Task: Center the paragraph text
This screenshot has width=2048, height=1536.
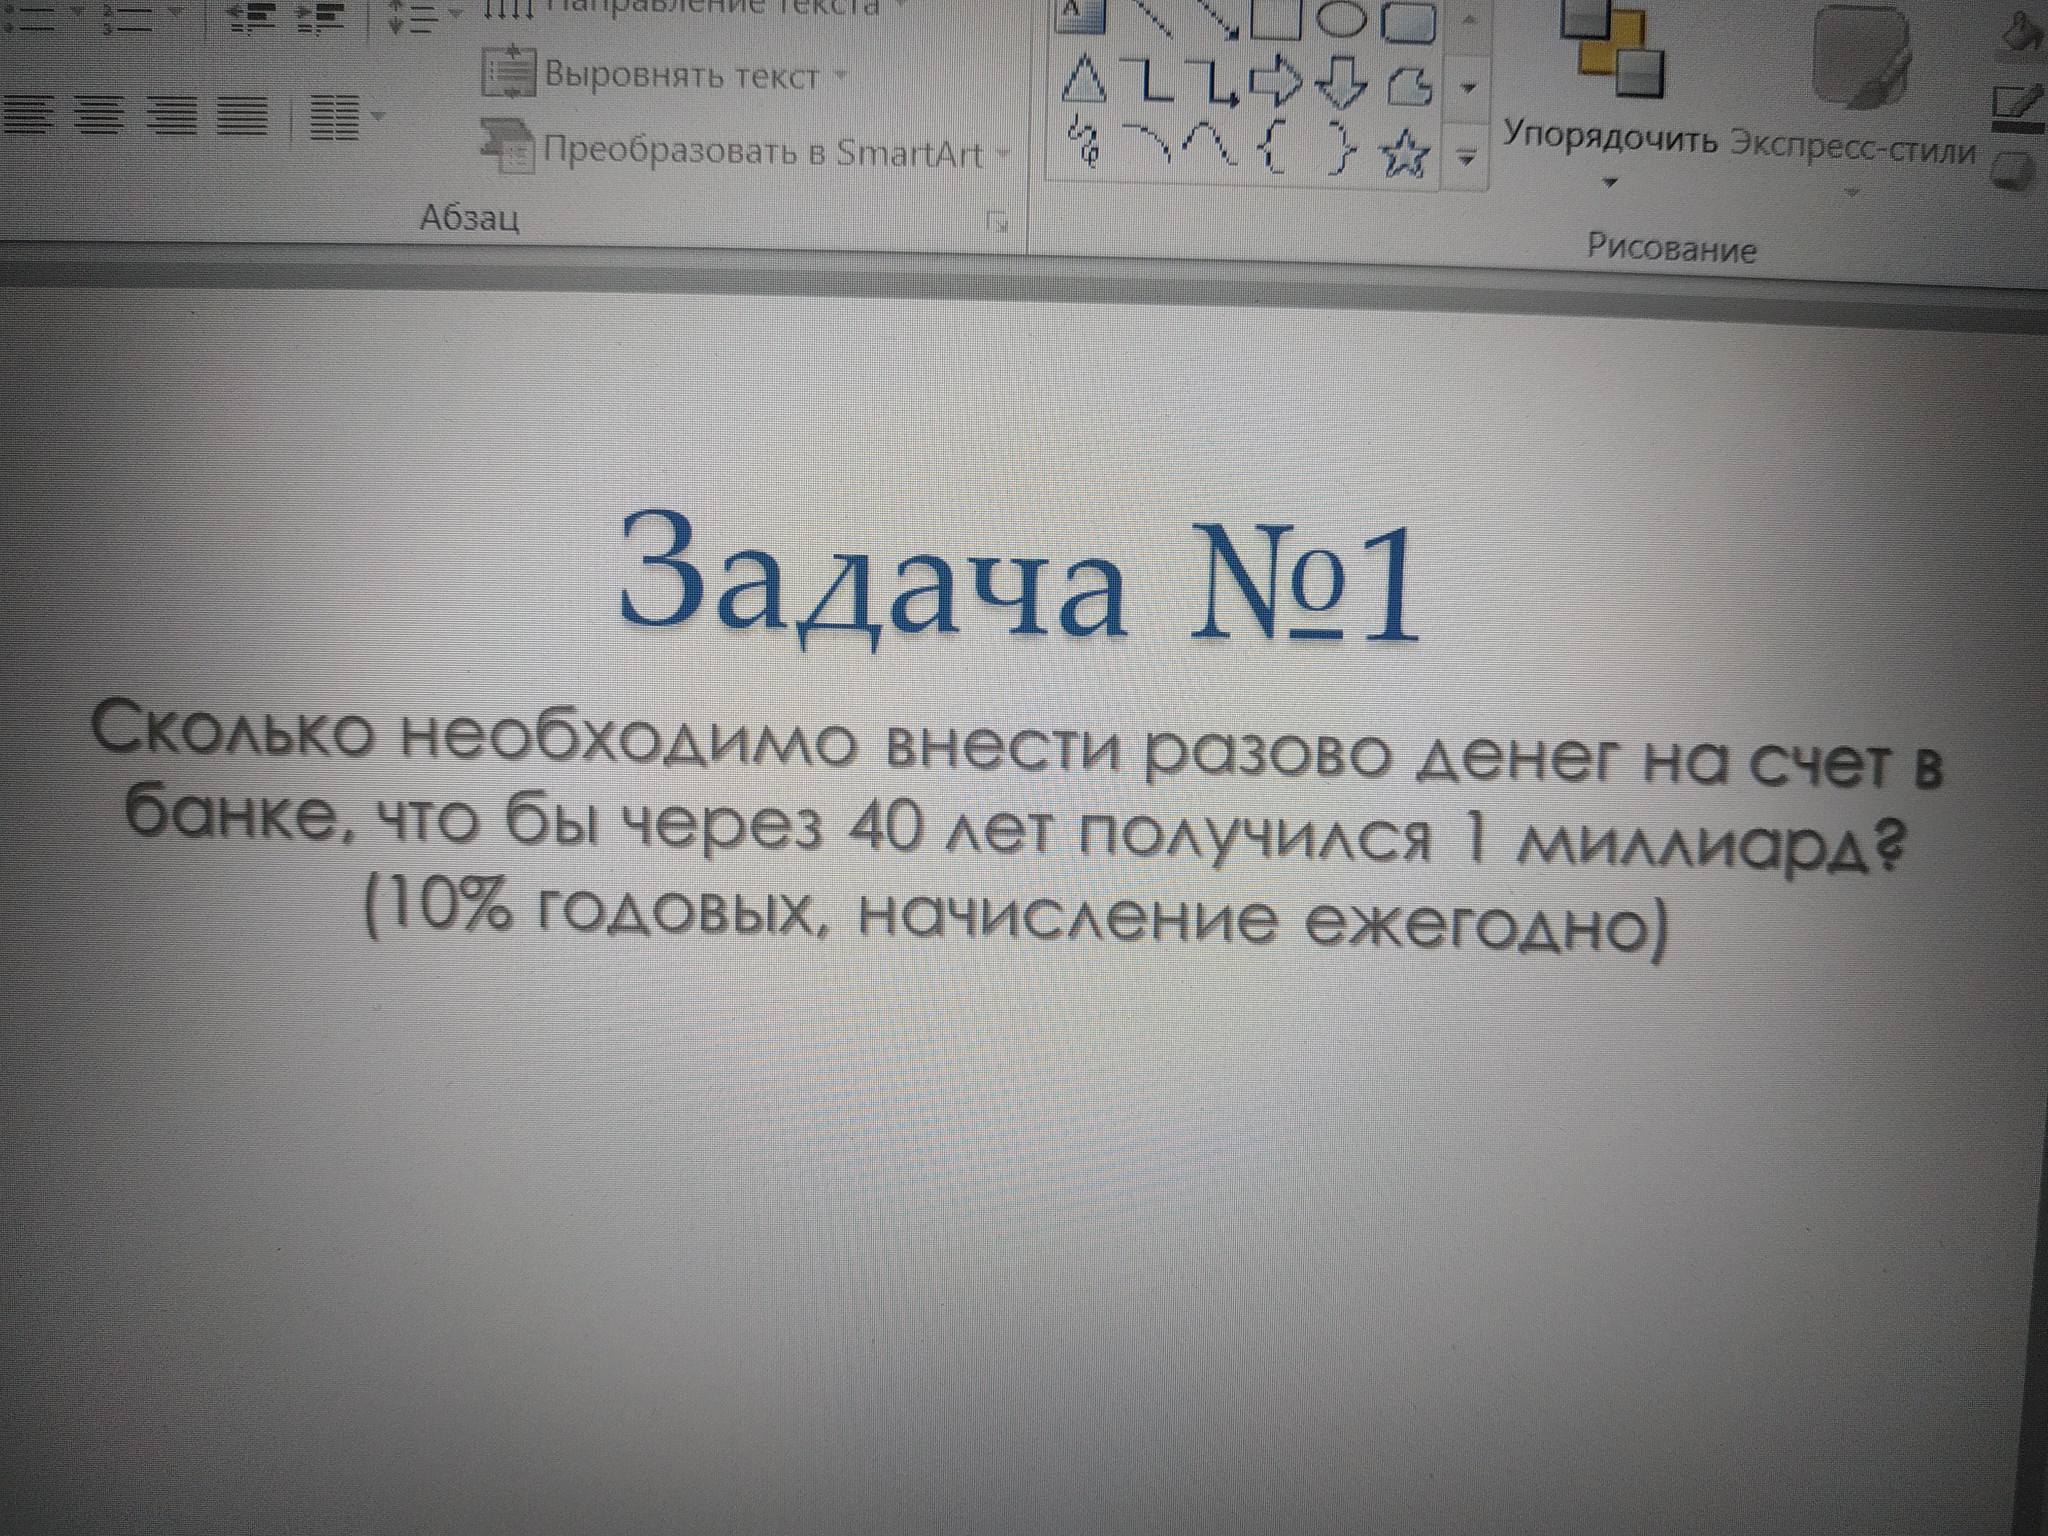Action: tap(99, 117)
